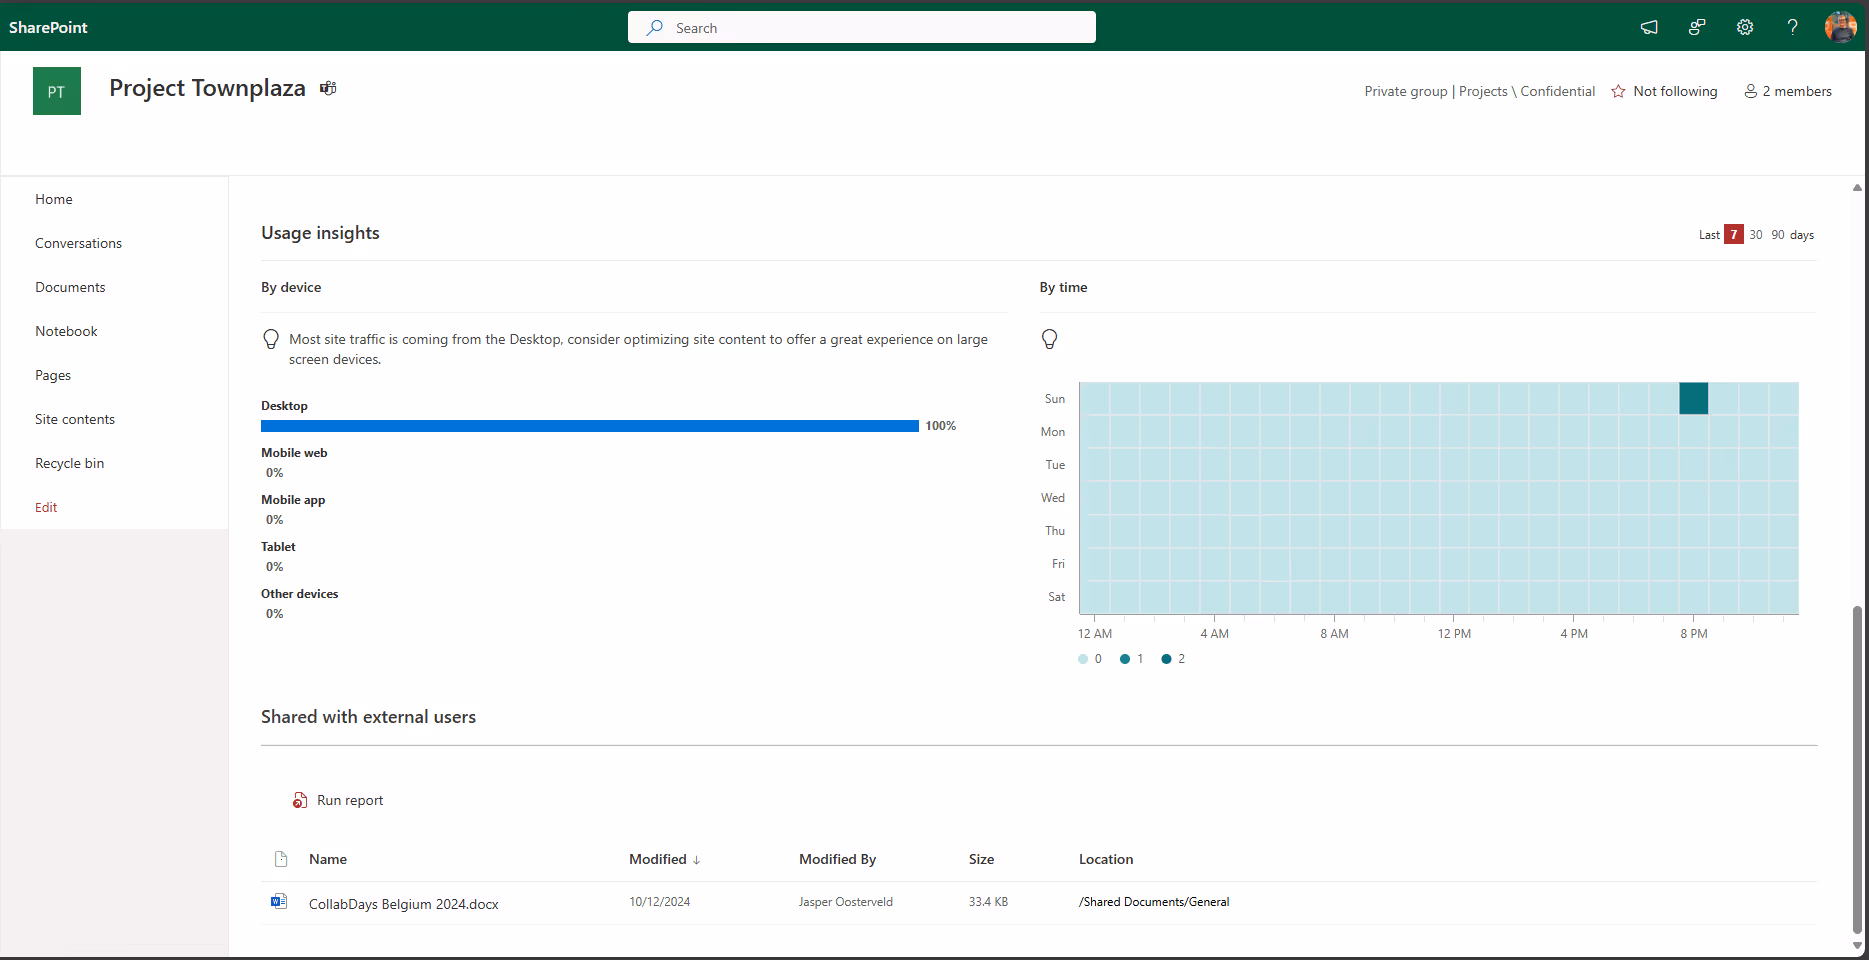
Task: Click the Word file icon for CollabDays document
Action: [279, 902]
